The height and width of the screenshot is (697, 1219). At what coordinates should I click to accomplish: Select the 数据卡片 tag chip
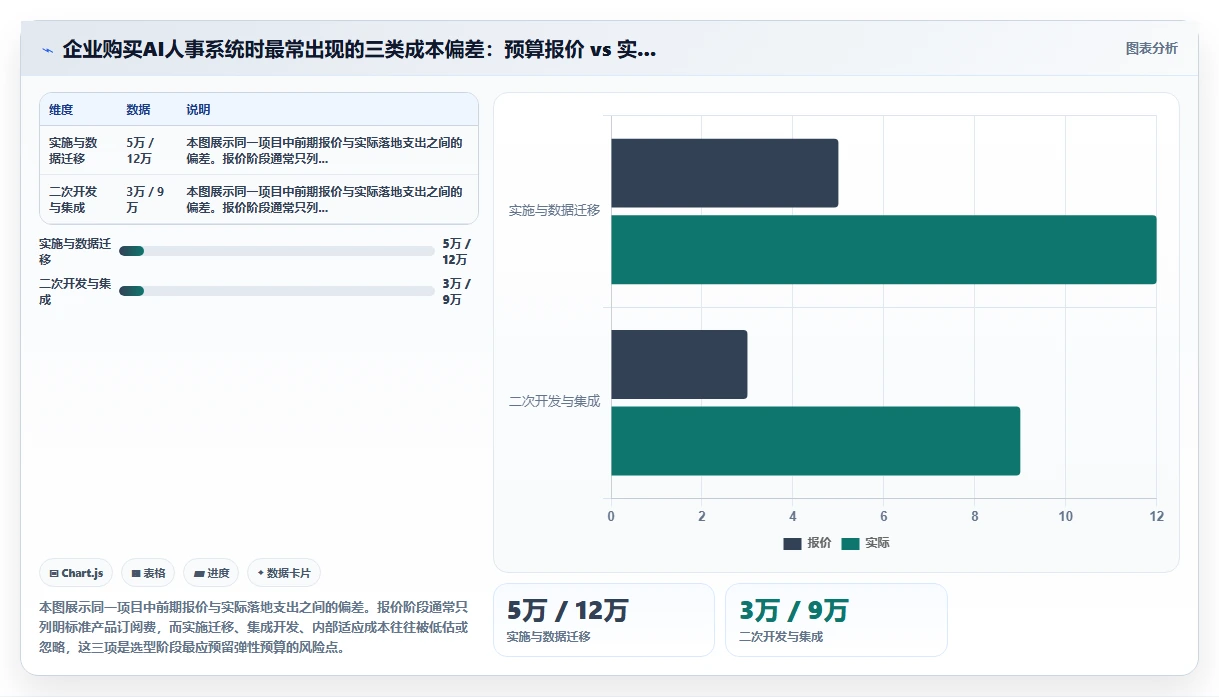click(284, 573)
